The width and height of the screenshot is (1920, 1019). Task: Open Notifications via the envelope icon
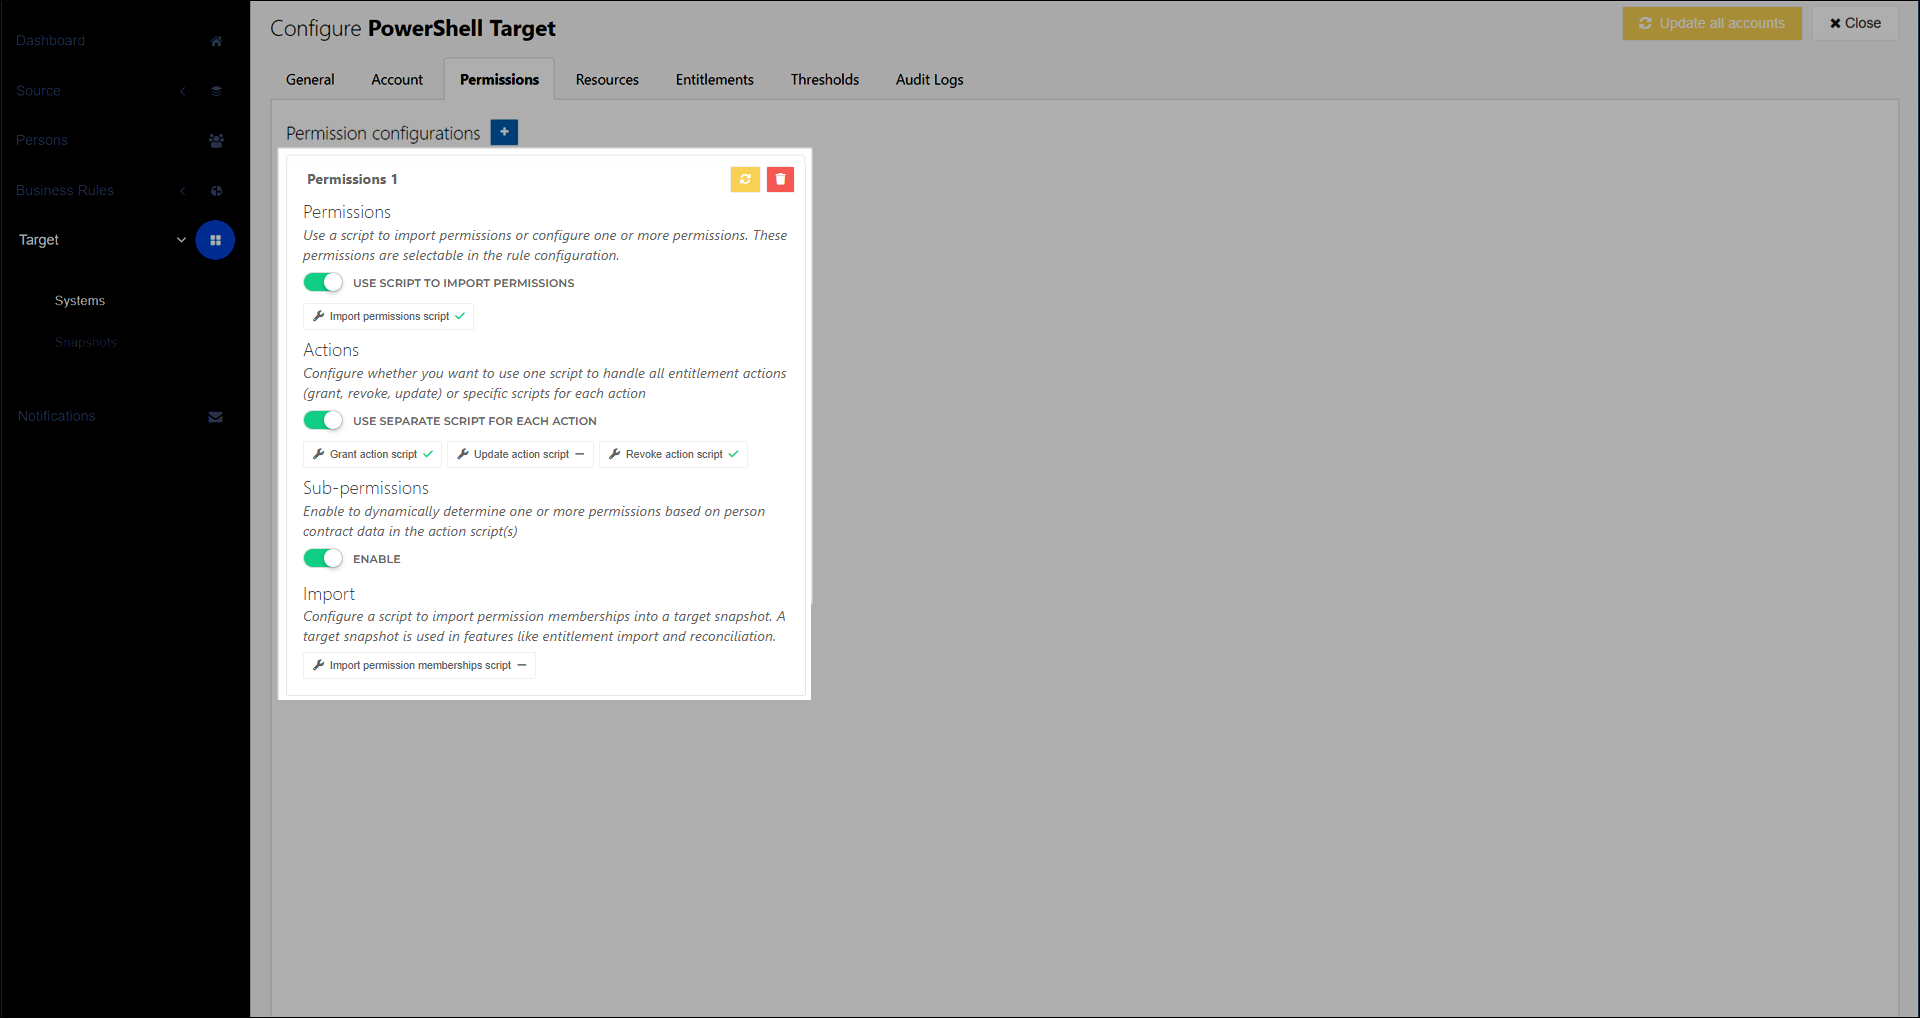pos(216,416)
